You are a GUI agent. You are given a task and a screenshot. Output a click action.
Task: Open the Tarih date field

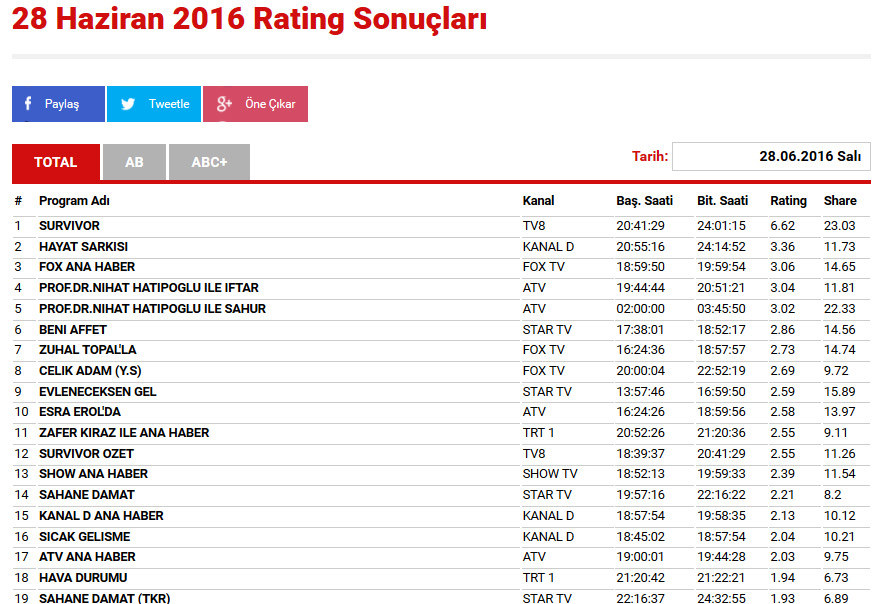click(x=771, y=156)
